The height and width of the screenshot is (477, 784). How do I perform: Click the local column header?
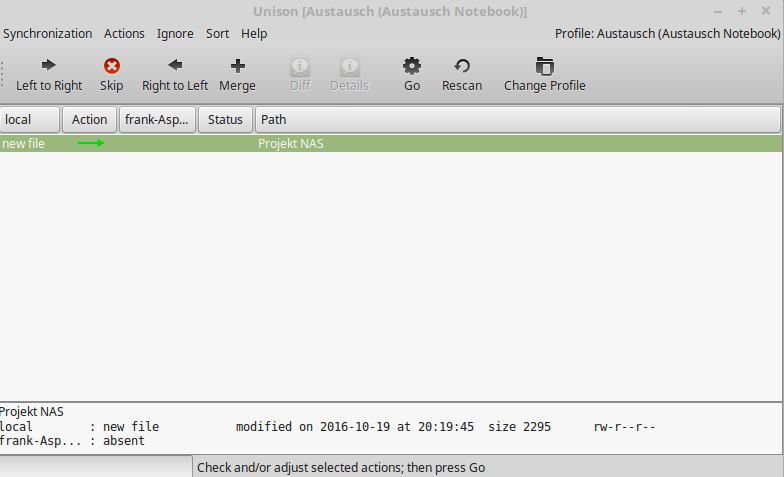30,120
